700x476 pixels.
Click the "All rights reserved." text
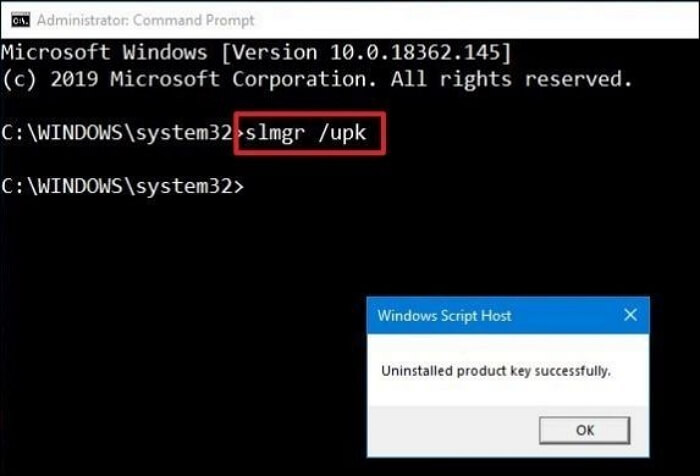point(518,78)
